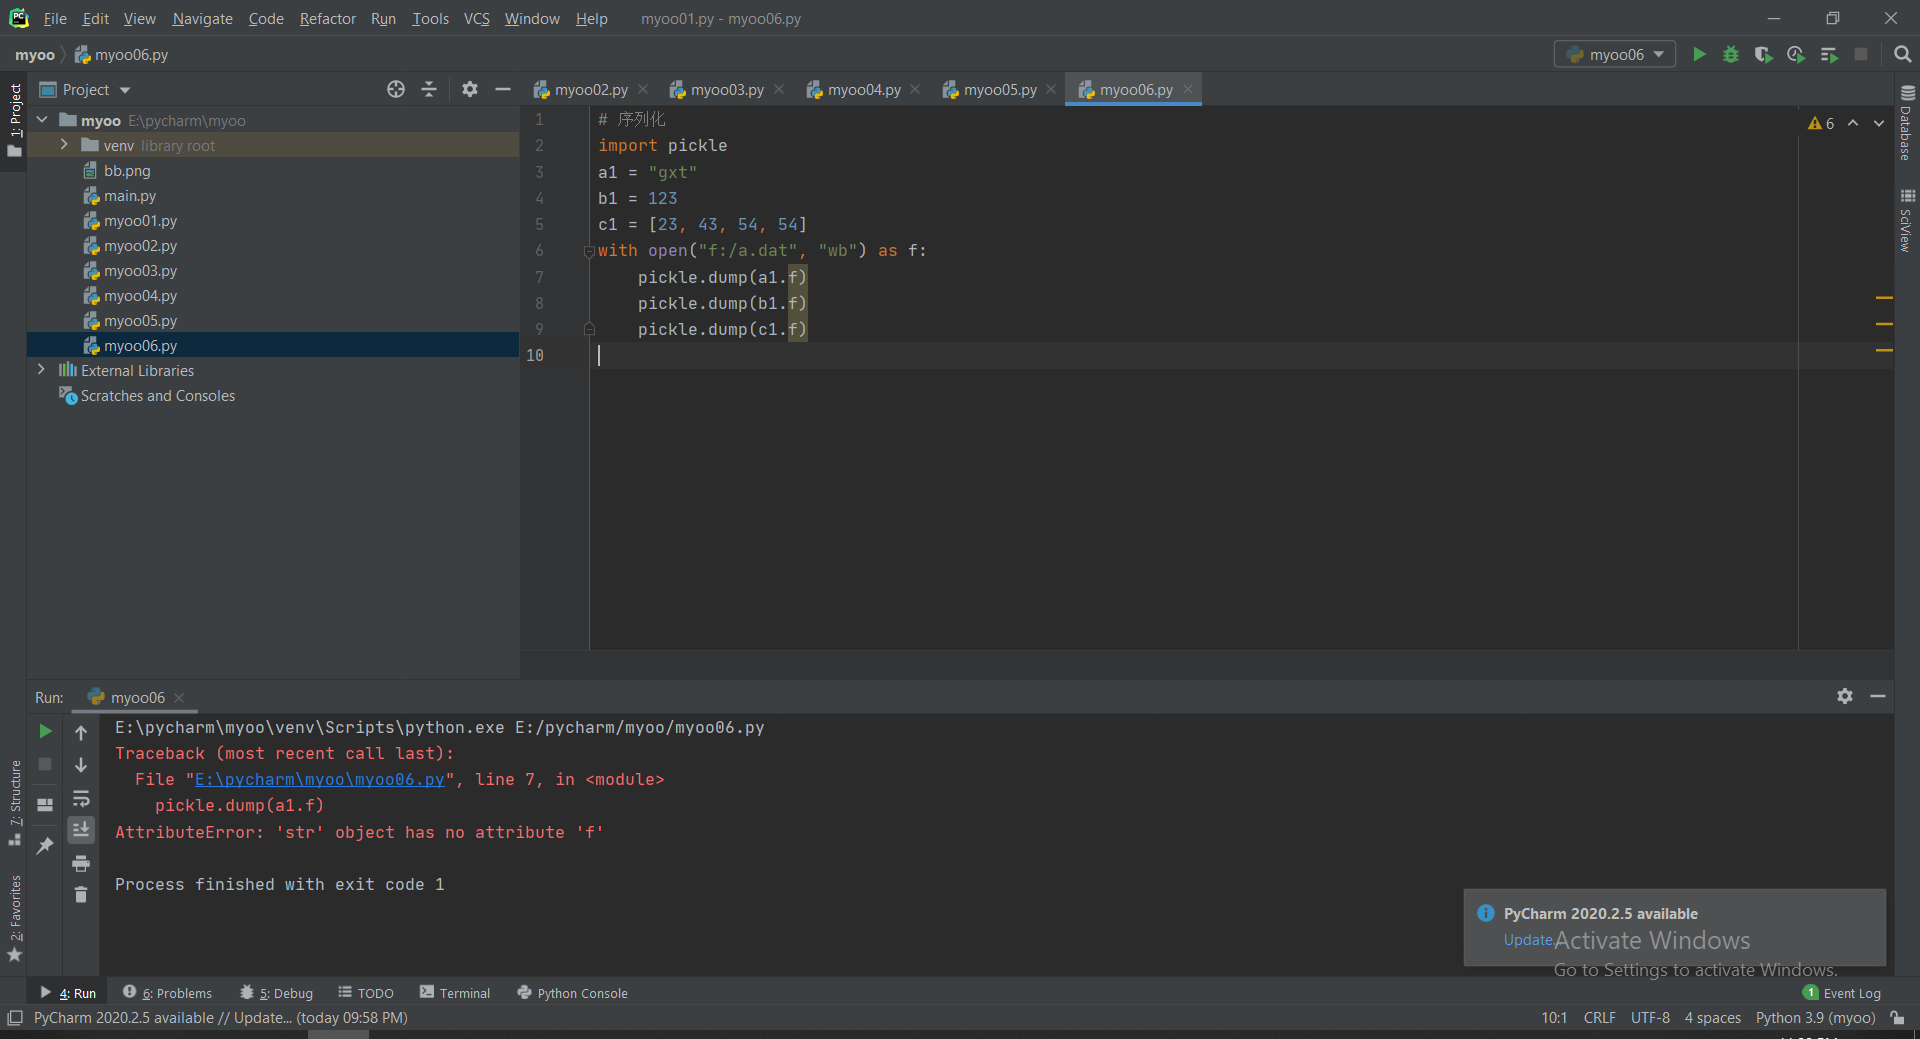This screenshot has height=1039, width=1920.
Task: Hide the Project tool window
Action: click(503, 89)
